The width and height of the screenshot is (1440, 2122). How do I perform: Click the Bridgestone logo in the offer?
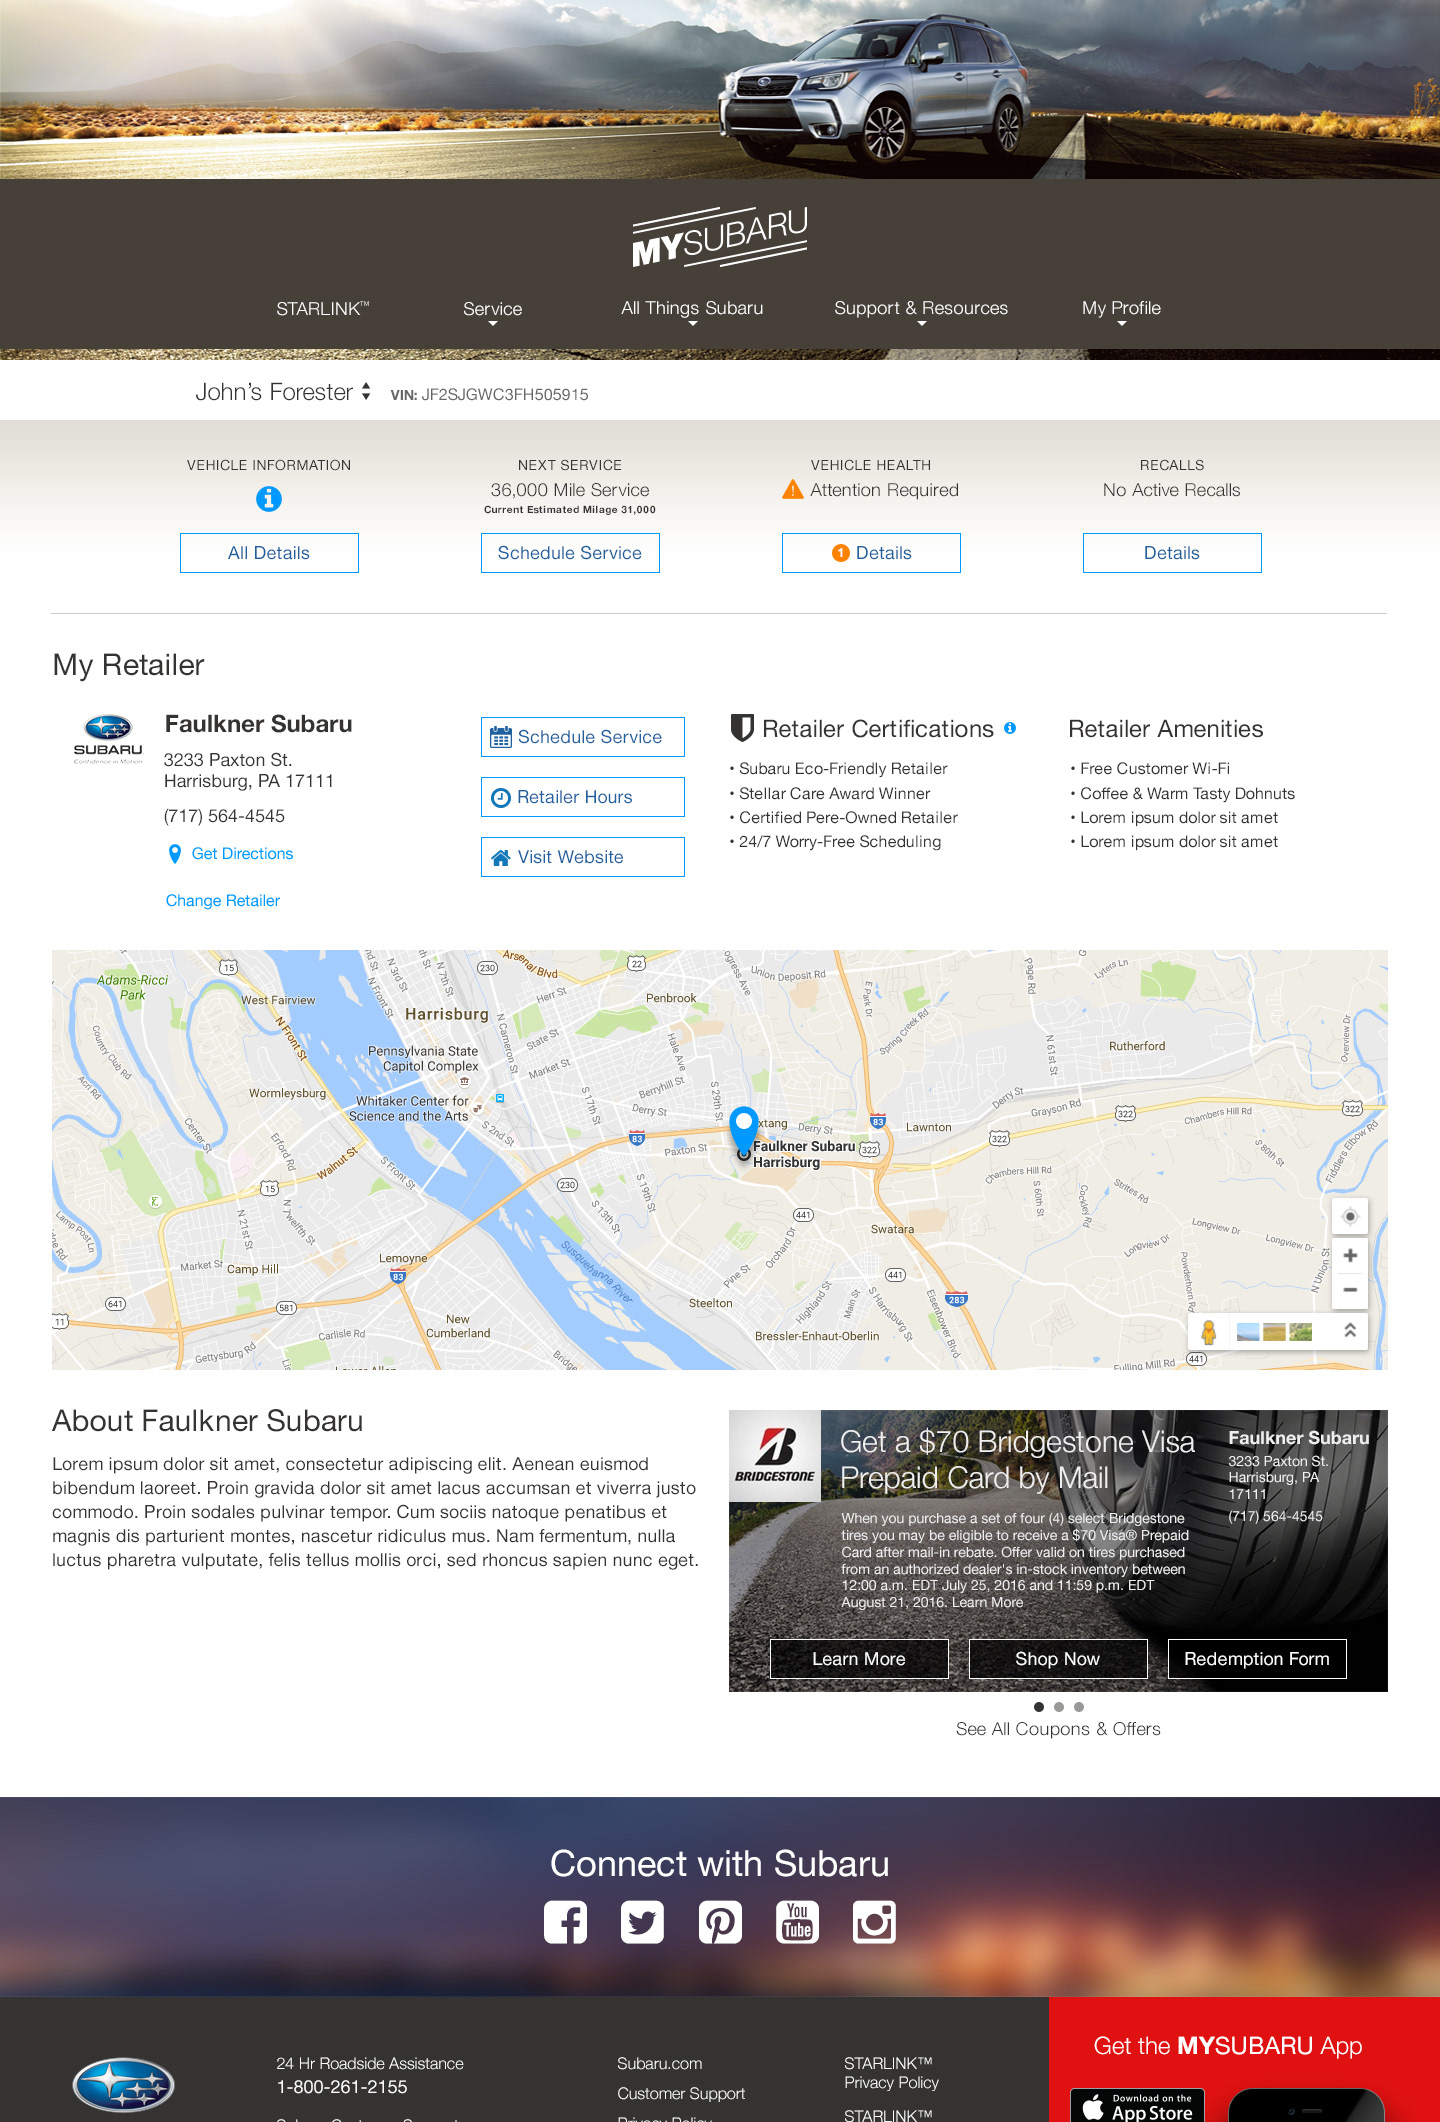[775, 1455]
